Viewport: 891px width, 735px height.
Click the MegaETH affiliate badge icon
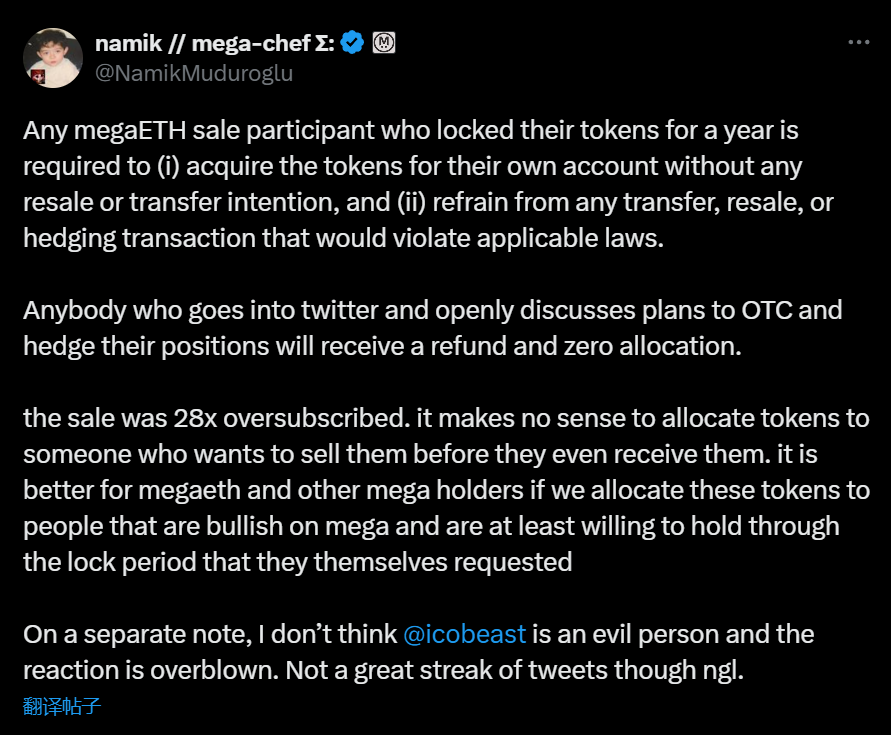385,42
